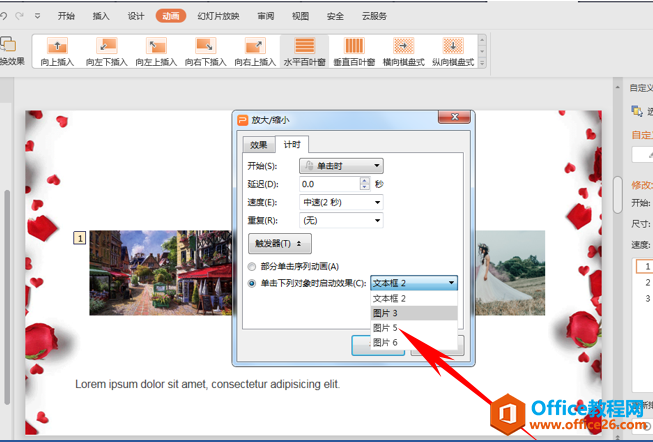The width and height of the screenshot is (653, 442).
Task: Apply the 向右上插入 animation
Action: 255,52
